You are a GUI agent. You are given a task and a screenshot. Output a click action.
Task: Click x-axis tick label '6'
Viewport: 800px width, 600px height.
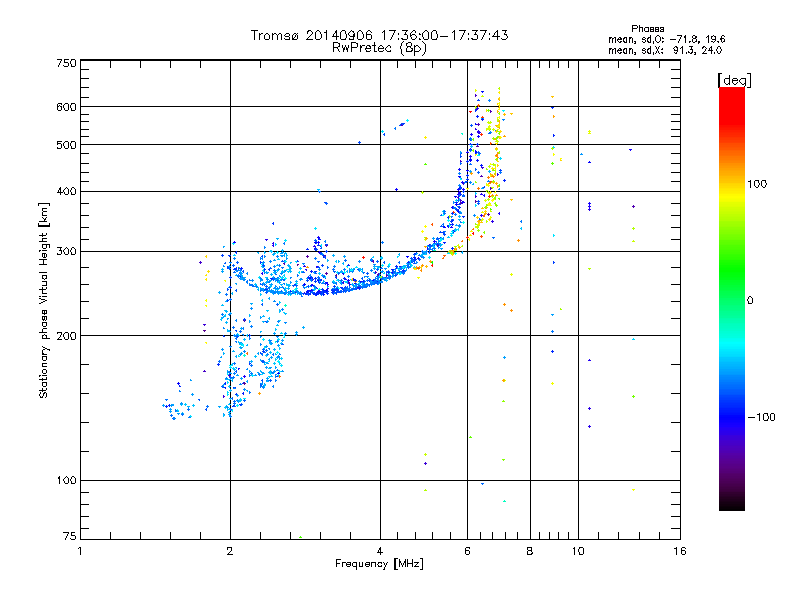click(467, 551)
